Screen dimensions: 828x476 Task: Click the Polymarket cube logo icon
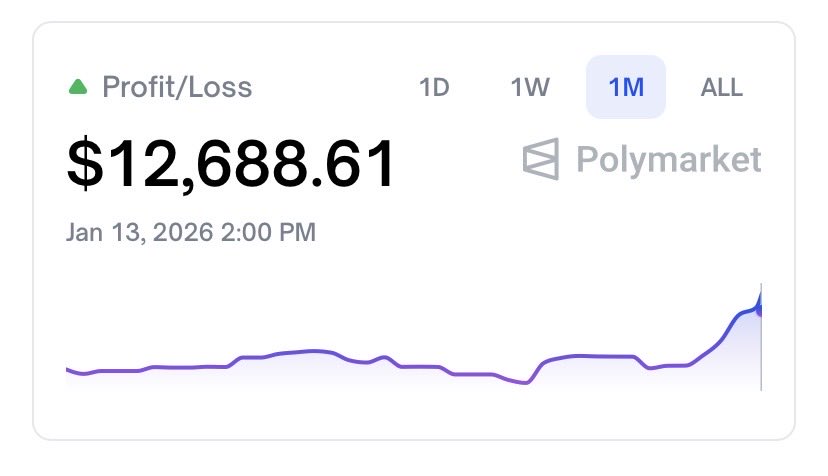point(541,159)
